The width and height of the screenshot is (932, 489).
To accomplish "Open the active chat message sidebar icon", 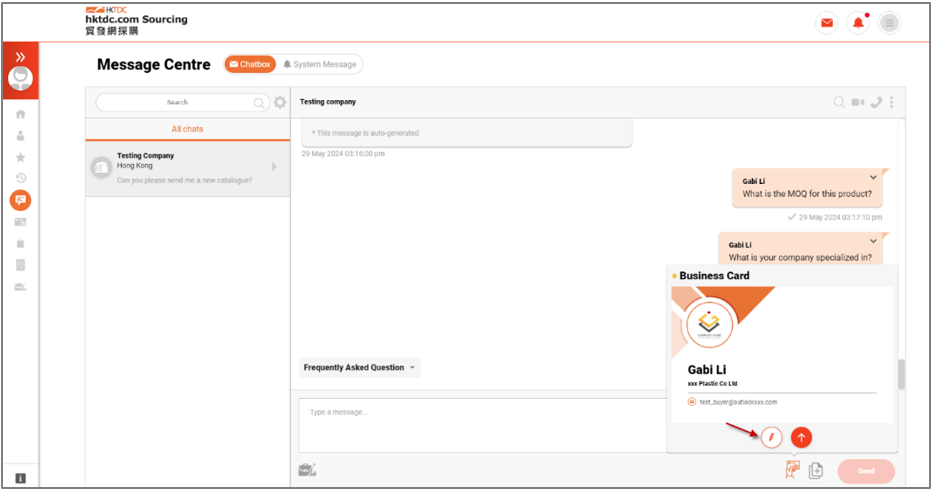I will pos(20,200).
